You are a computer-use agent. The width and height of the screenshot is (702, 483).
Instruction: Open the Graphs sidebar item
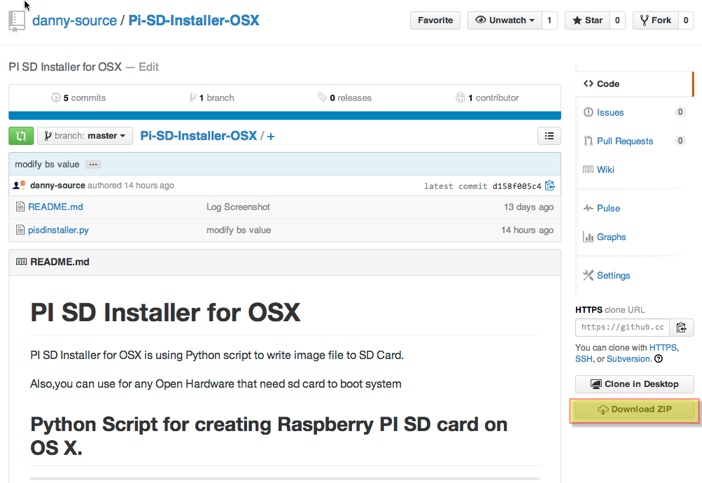(x=610, y=237)
